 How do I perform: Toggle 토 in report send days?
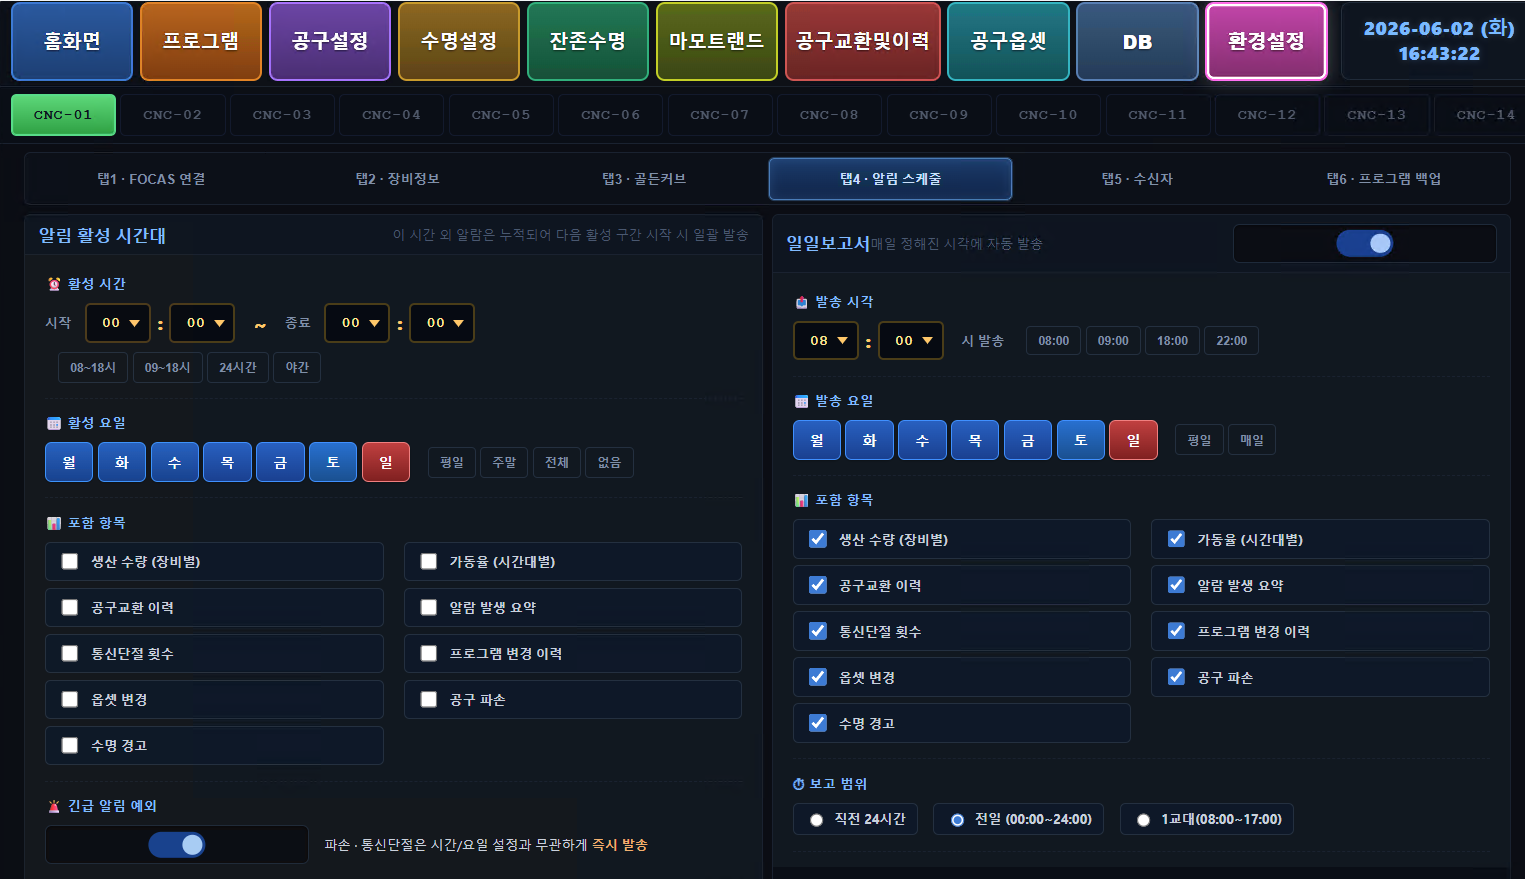coord(1081,440)
